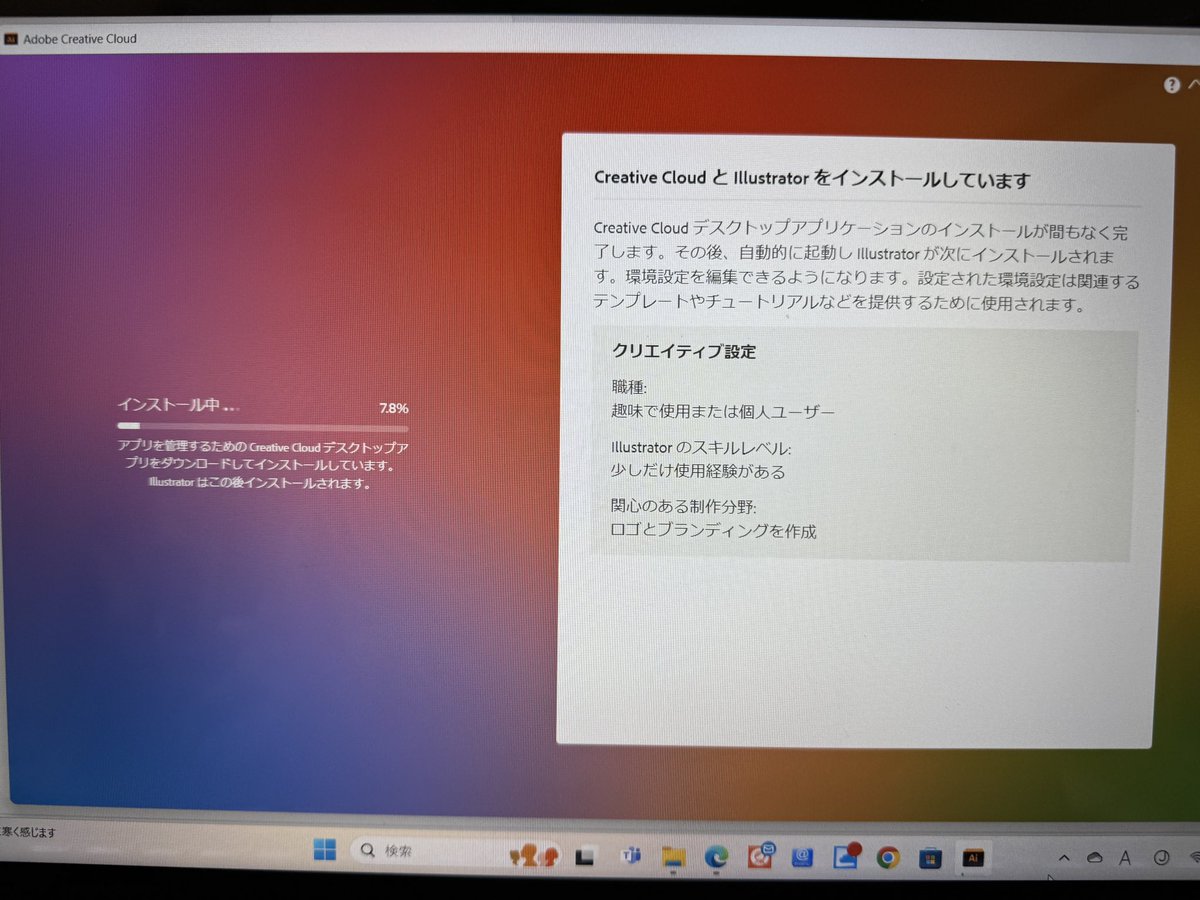This screenshot has width=1200, height=900.
Task: Click the 少しだけ使用経験がある value
Action: click(698, 471)
